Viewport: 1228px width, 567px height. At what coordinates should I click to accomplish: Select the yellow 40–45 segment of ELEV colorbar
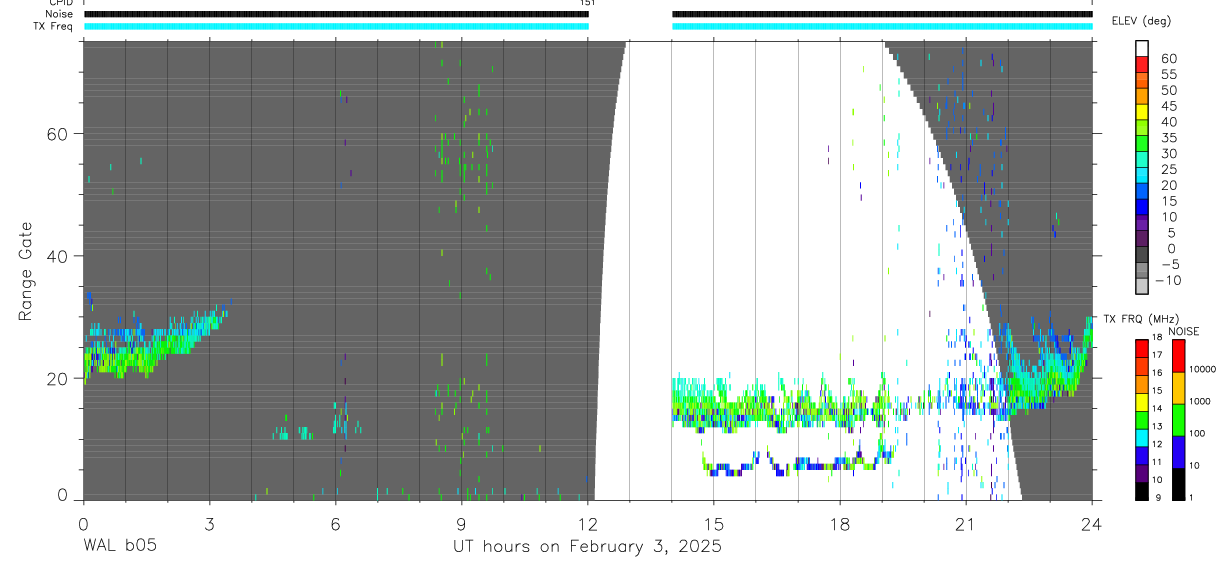[x=1142, y=114]
